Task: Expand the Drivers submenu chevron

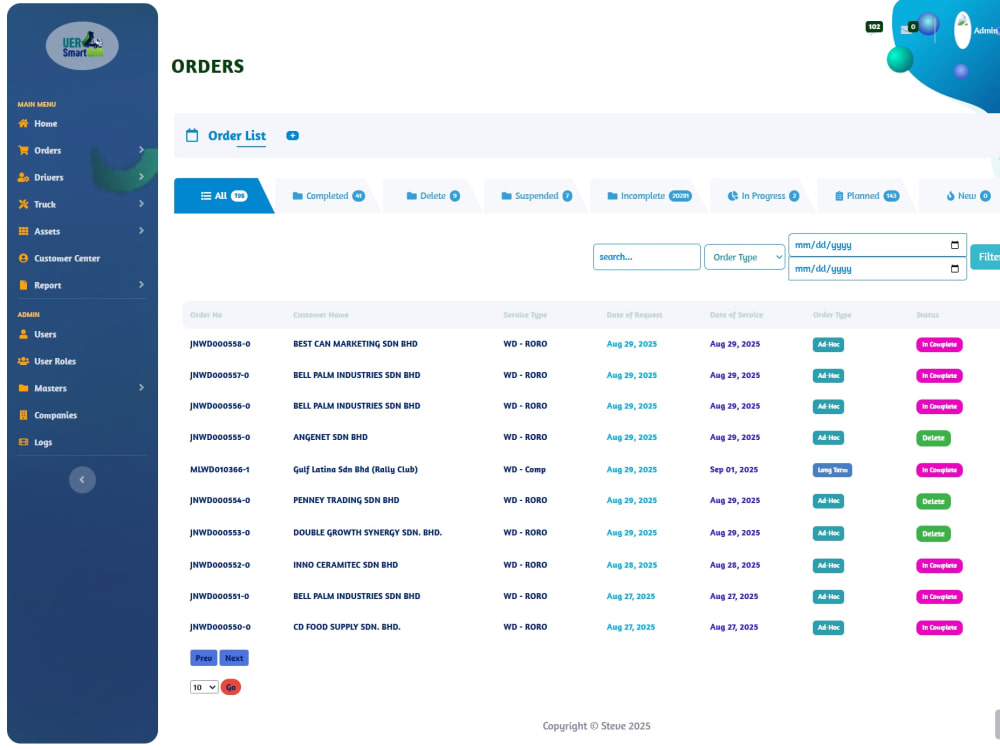Action: click(141, 177)
